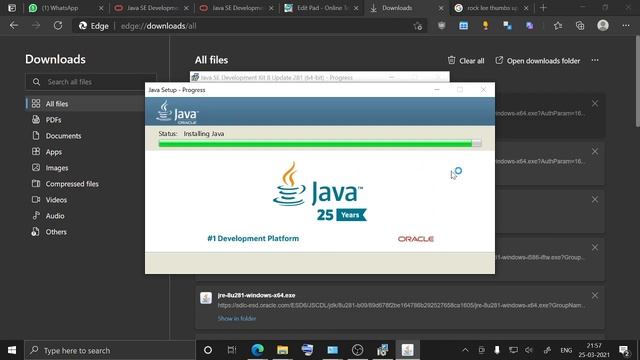Reload the page with refresh icon
640x360 pixels.
58,26
